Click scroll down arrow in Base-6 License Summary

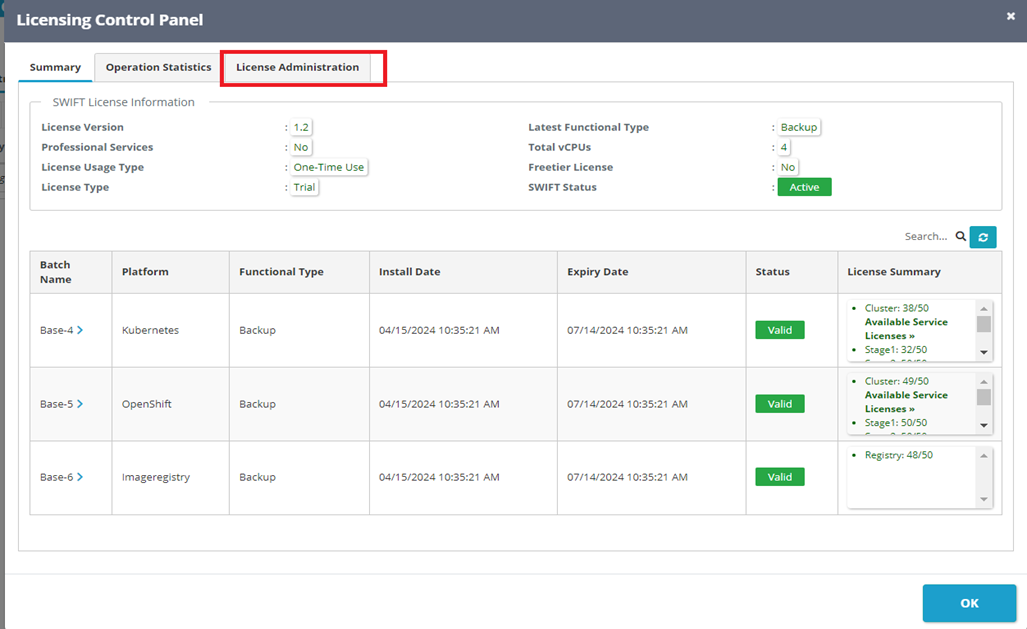click(984, 499)
